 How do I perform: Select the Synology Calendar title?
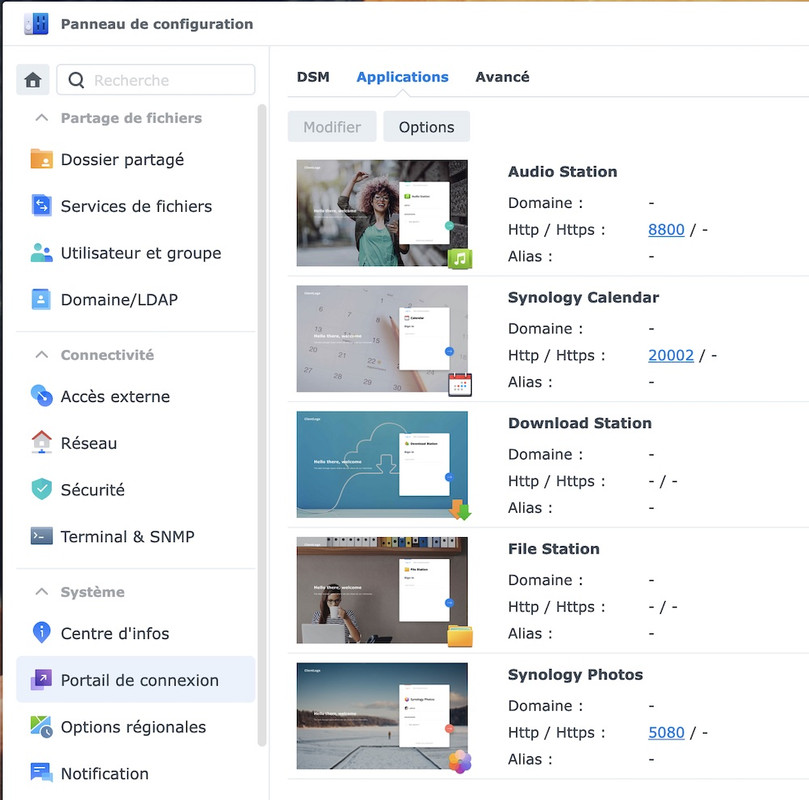point(583,298)
